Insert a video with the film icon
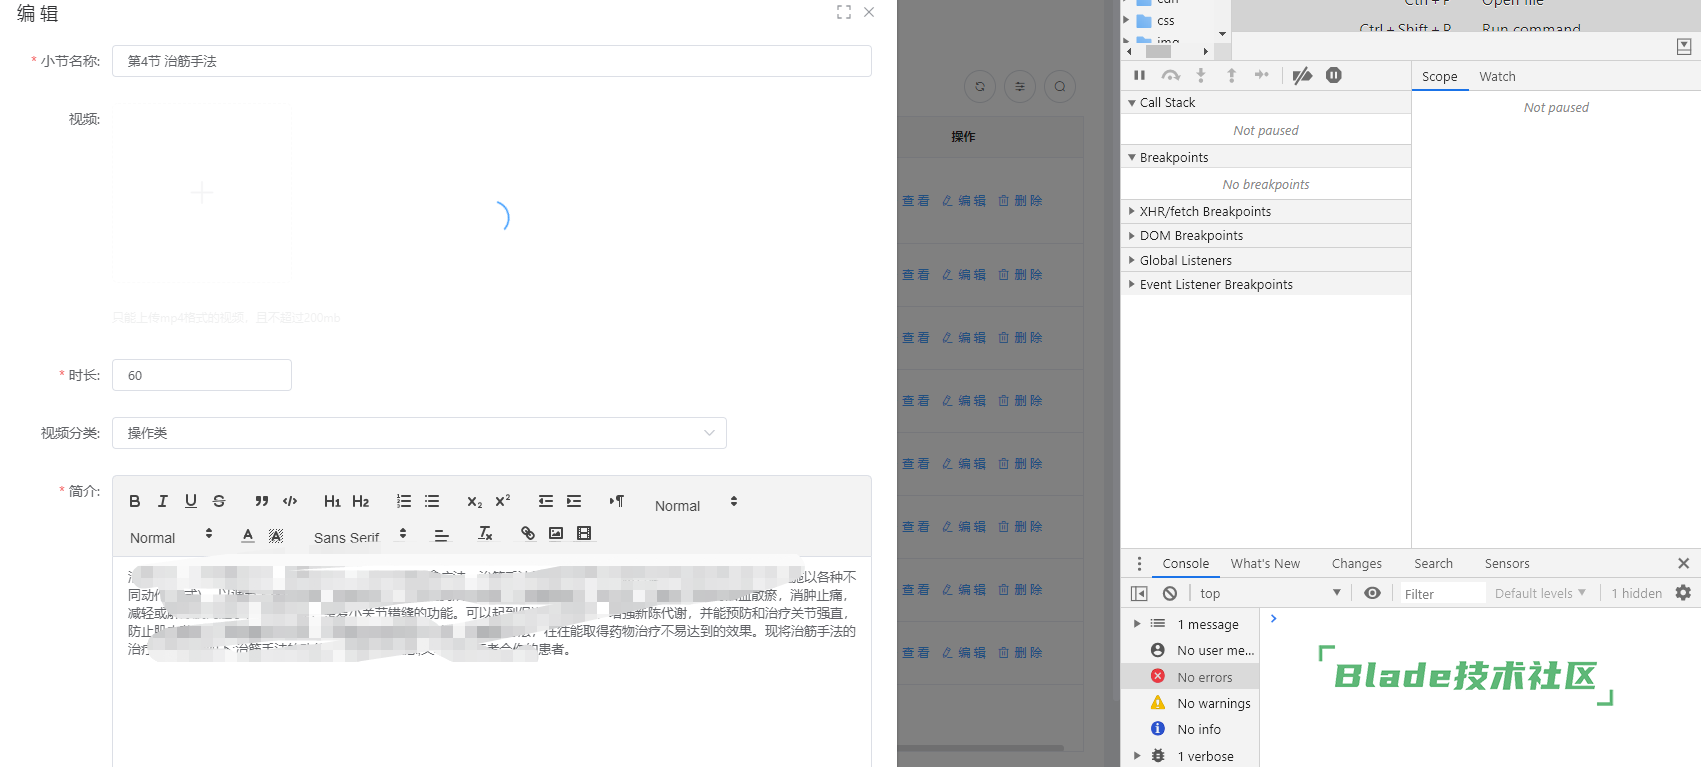The width and height of the screenshot is (1701, 767). [x=584, y=533]
